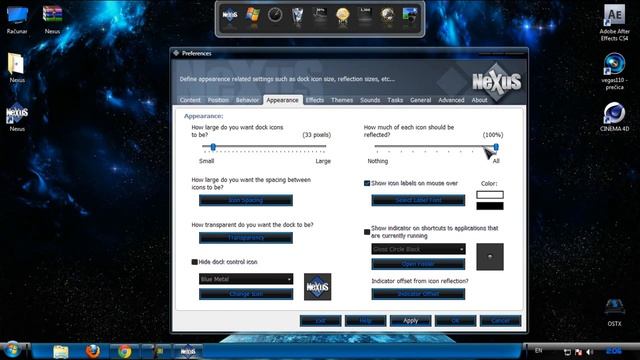This screenshot has height=360, width=640.
Task: Switch to the Sounds tab
Action: 370,100
